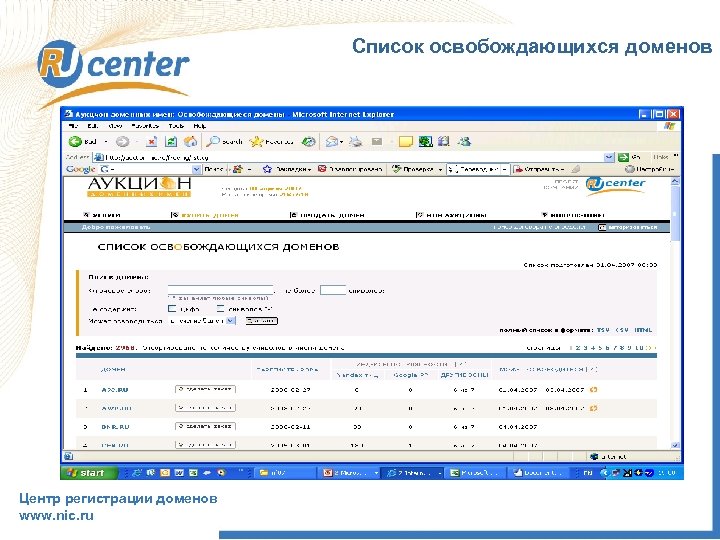Screen dimensions: 720x540
Task: Click the Аукцион доменных имён site logo
Action: (139, 187)
